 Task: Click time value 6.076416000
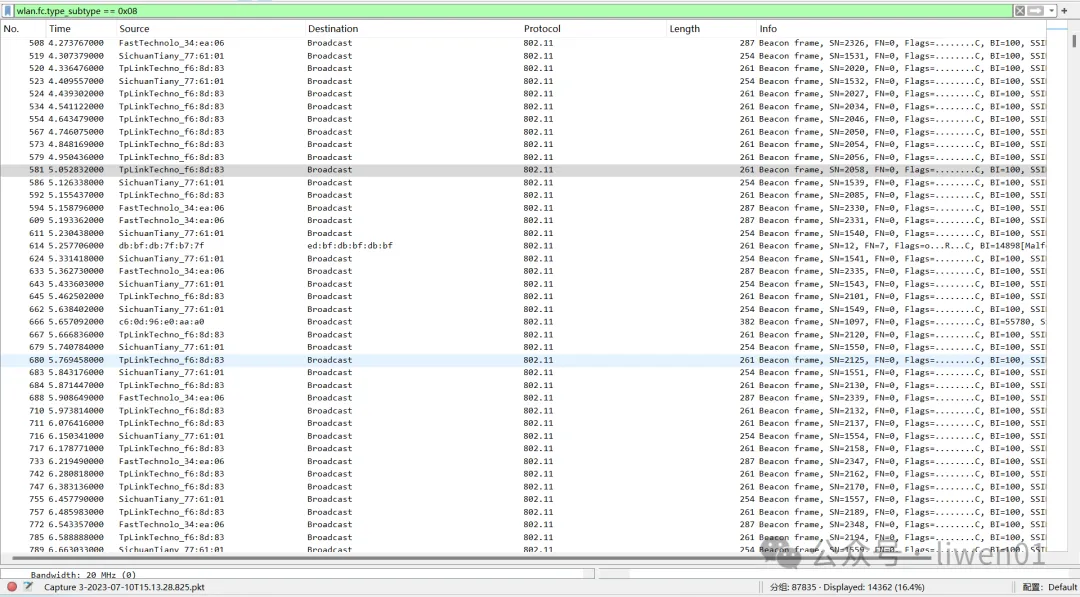tap(76, 423)
